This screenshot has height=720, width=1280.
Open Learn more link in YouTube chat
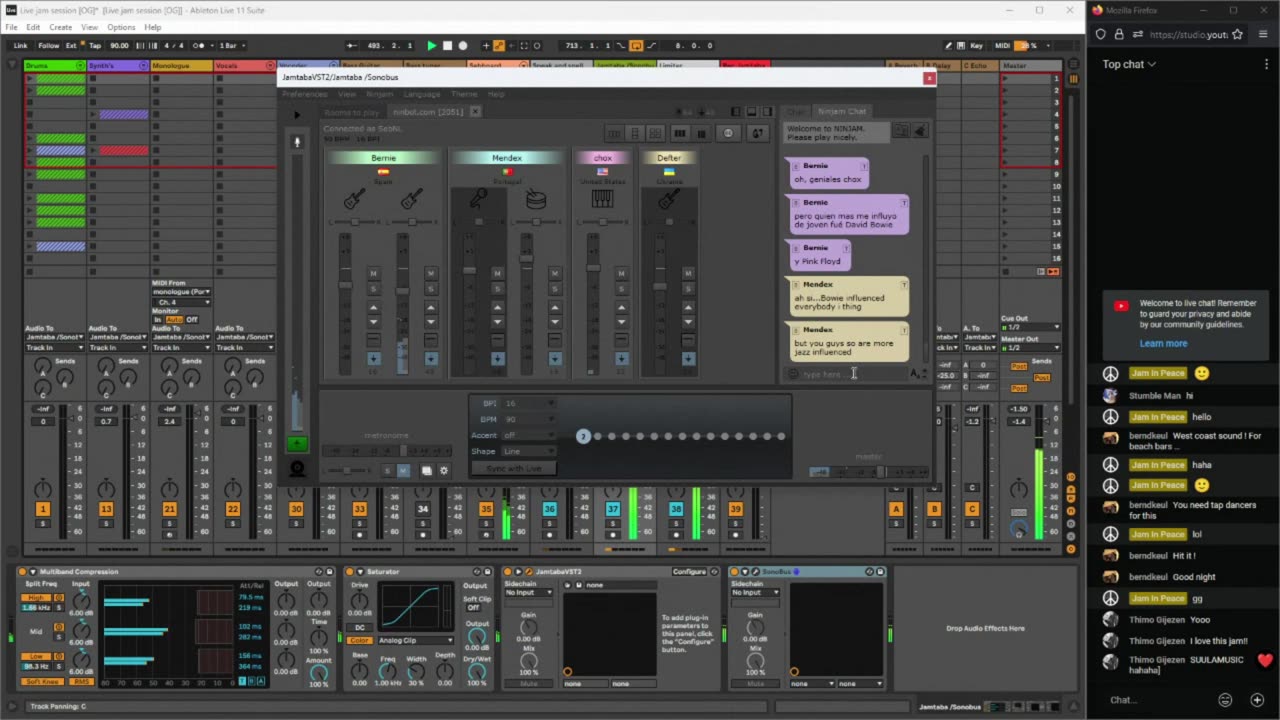[1163, 343]
